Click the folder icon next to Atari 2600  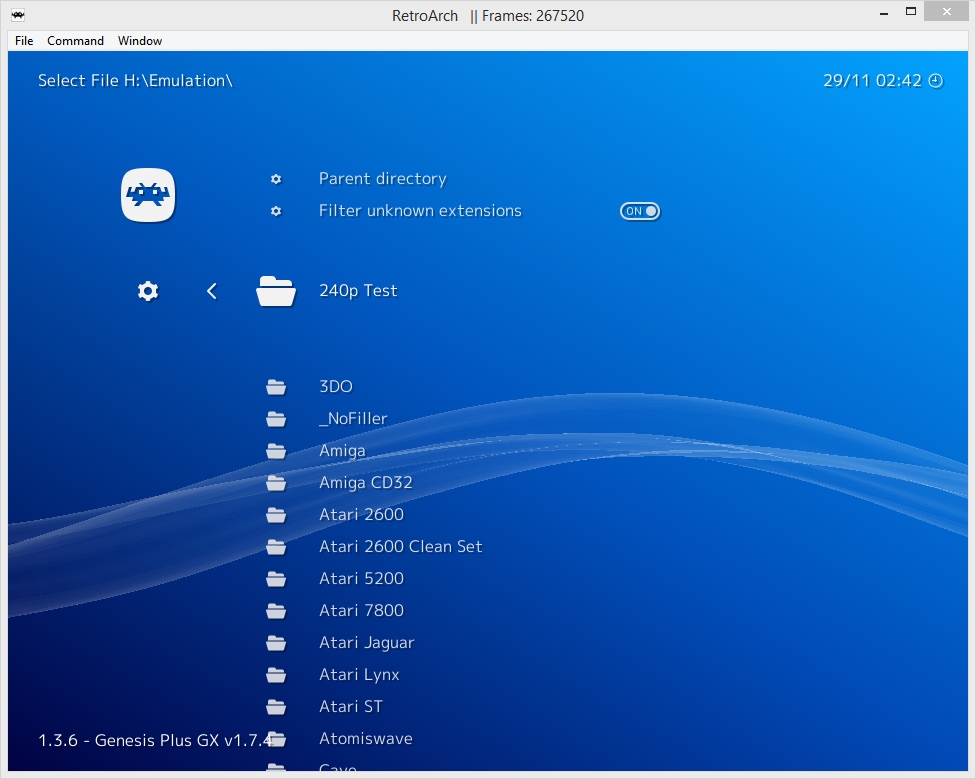pos(276,515)
